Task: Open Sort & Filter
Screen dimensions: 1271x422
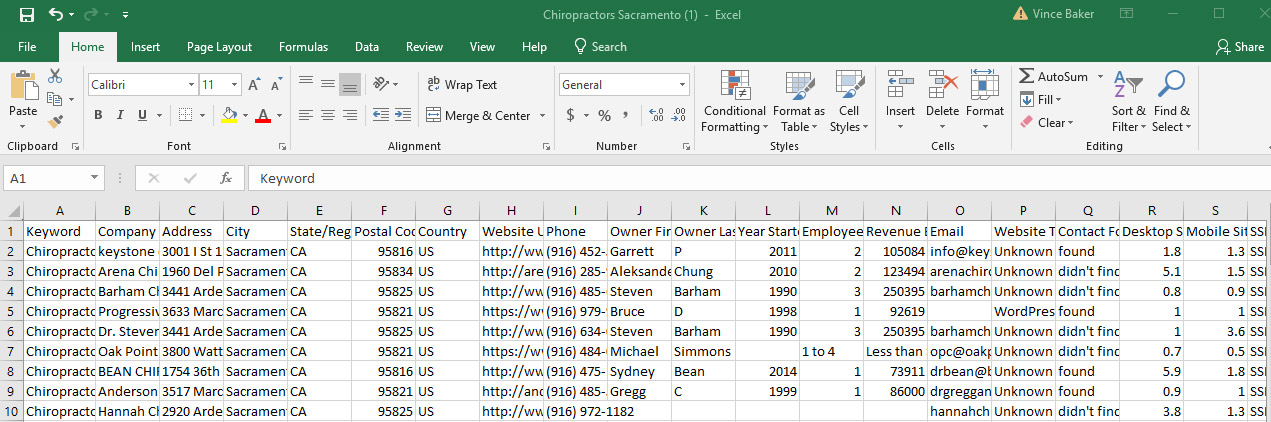Action: click(x=1129, y=102)
